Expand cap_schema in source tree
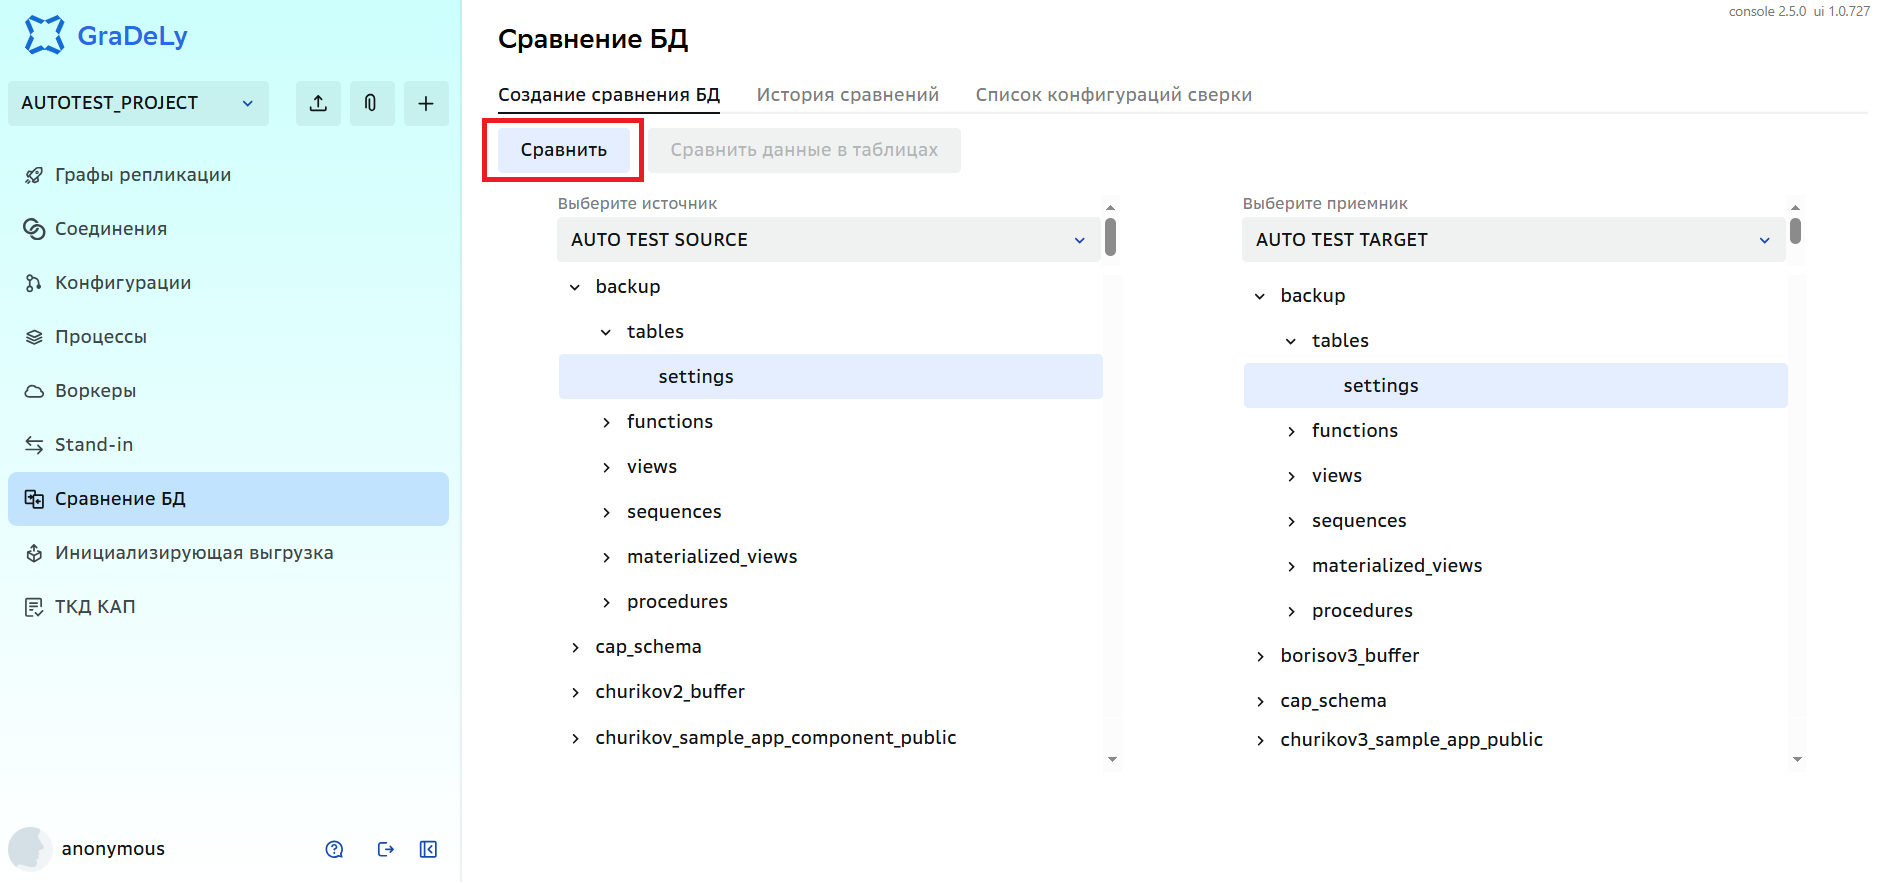This screenshot has width=1888, height=884. tap(575, 647)
